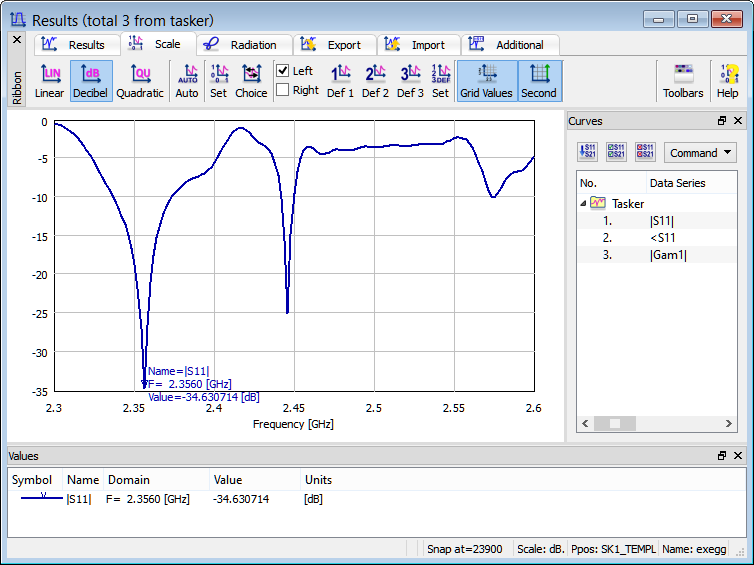
Task: Switch to the Radiation tab
Action: pos(243,45)
